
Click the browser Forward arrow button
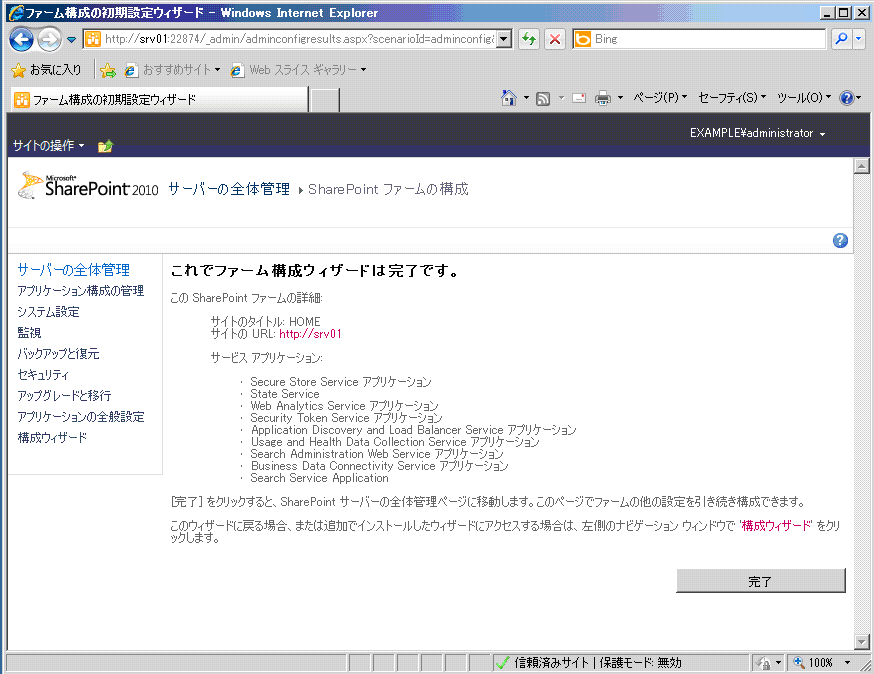(50, 39)
